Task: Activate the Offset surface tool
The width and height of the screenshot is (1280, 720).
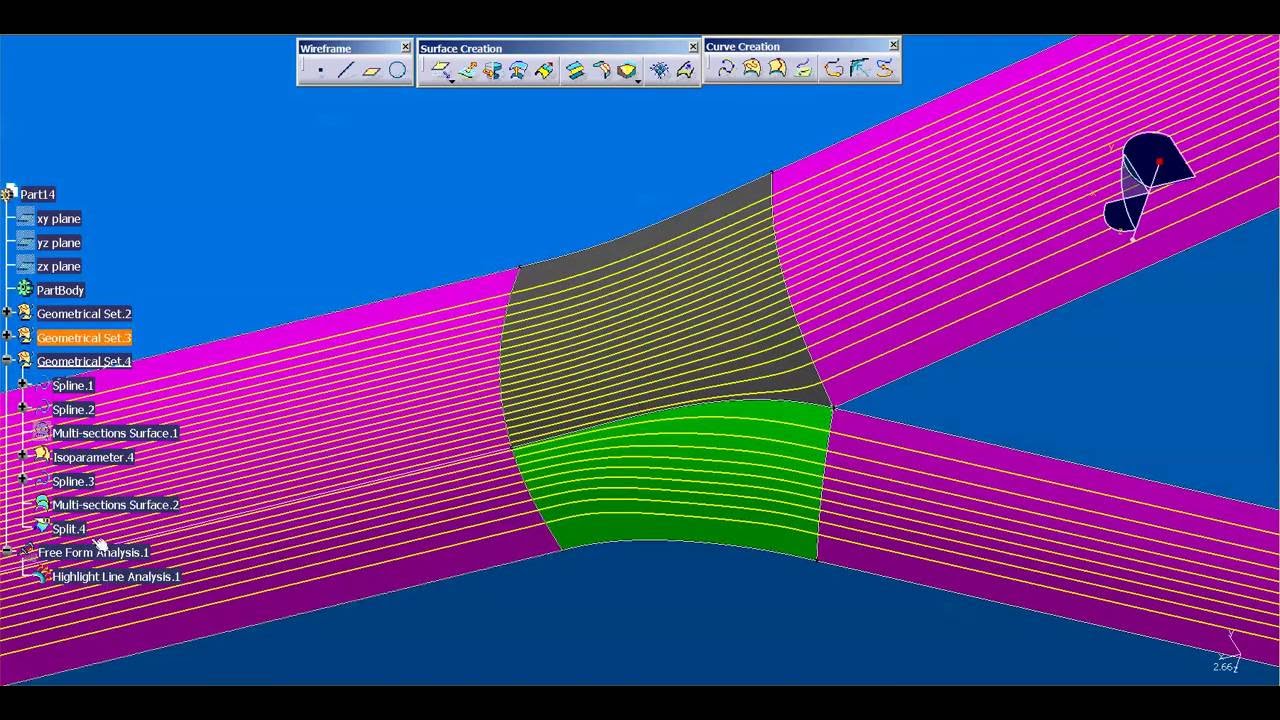Action: coord(518,70)
